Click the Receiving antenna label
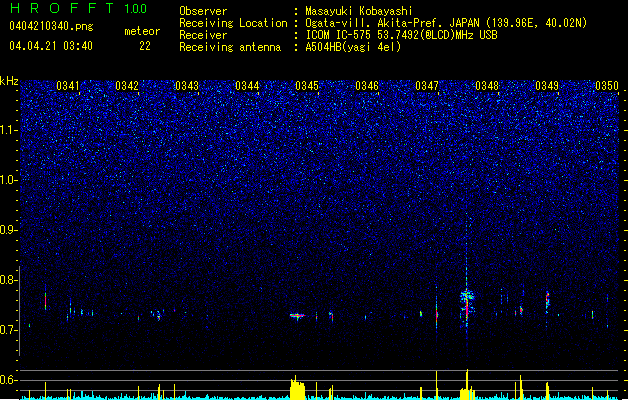Screen dimensions: 629x400 [230, 47]
